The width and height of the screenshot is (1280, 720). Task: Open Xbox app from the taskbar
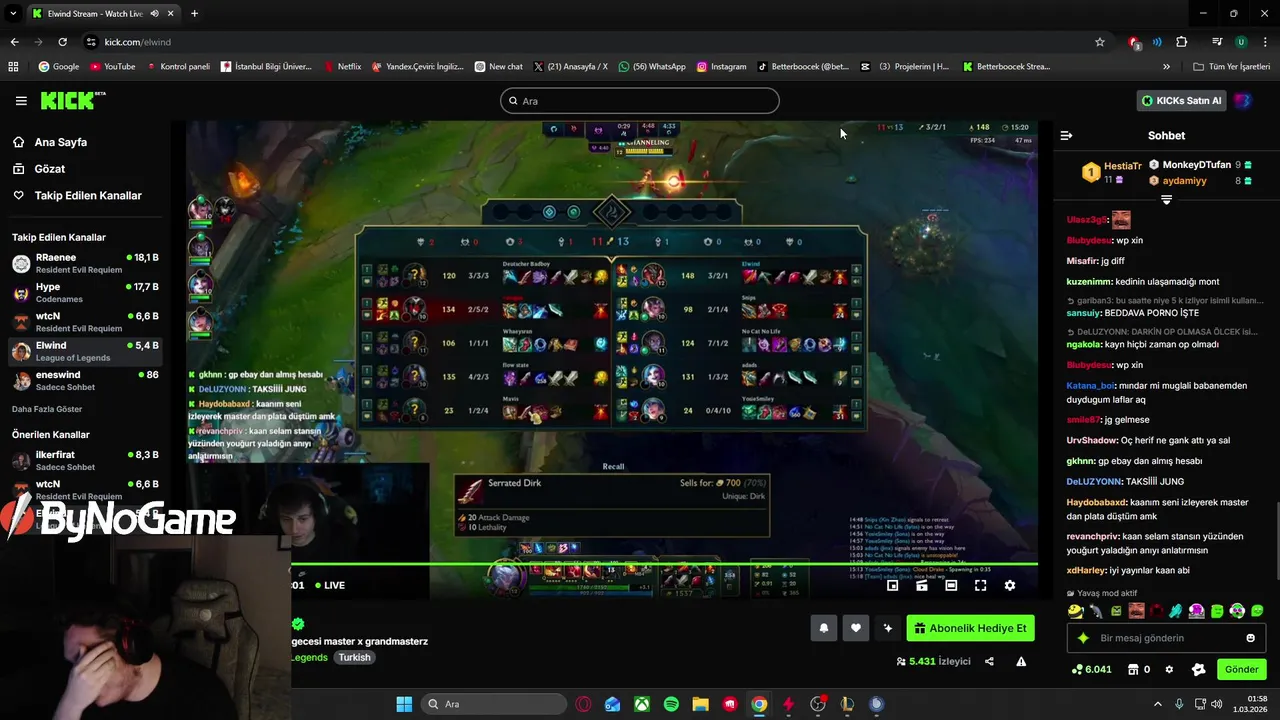coord(641,704)
